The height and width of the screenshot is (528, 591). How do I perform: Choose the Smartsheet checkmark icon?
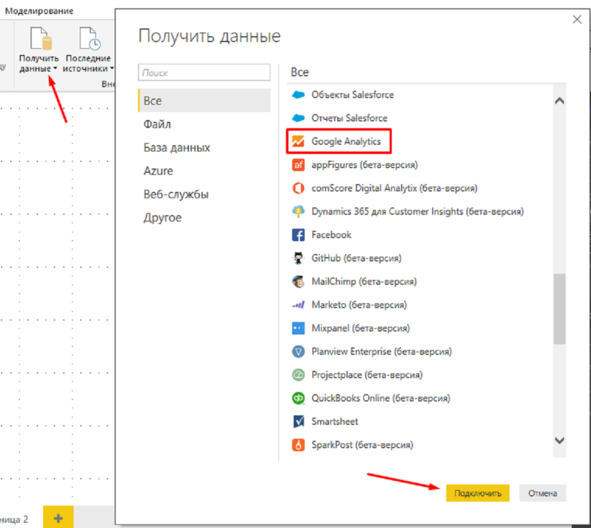[x=298, y=421]
